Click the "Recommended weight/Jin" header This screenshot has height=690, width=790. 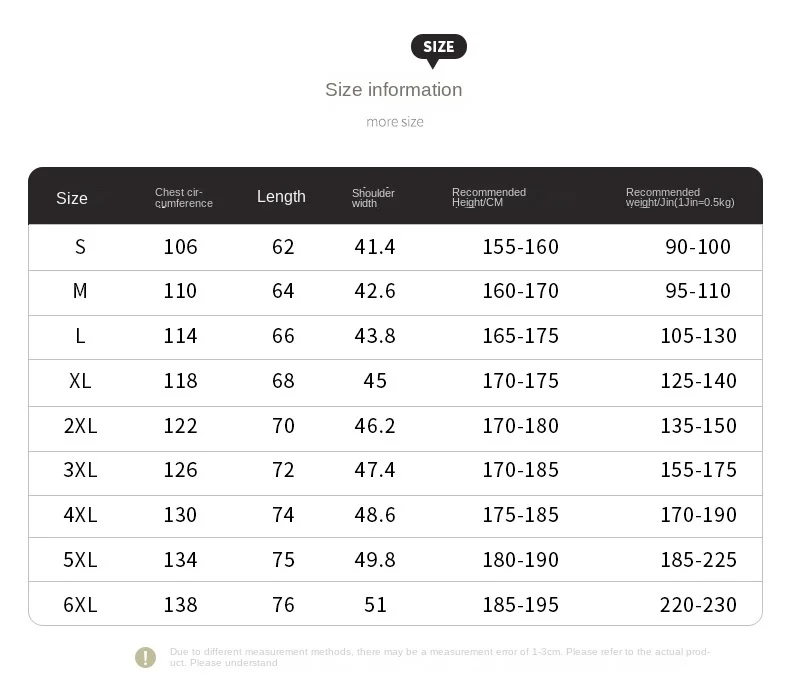coord(680,198)
